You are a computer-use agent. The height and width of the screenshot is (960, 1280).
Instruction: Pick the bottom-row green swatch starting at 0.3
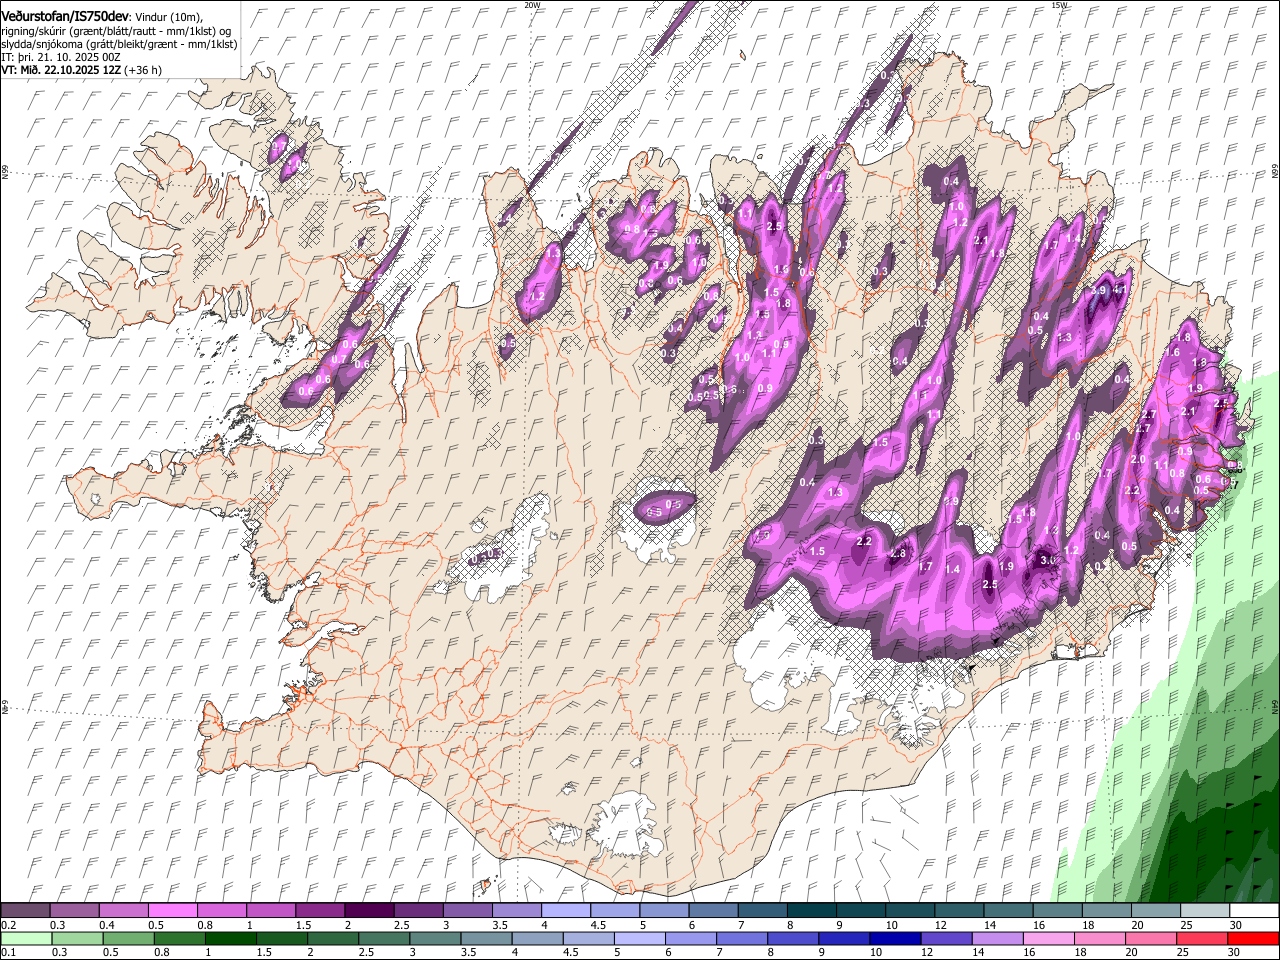[x=77, y=938]
